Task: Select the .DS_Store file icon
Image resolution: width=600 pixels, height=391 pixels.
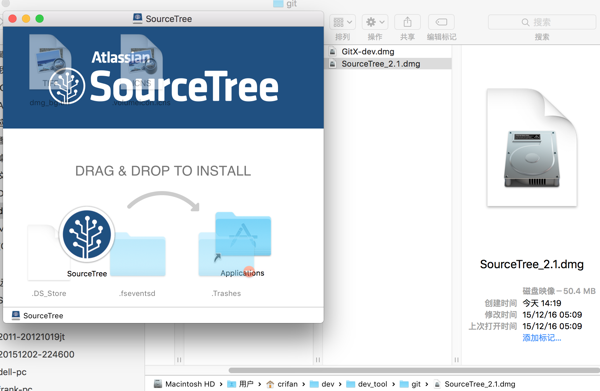Action: [48, 253]
